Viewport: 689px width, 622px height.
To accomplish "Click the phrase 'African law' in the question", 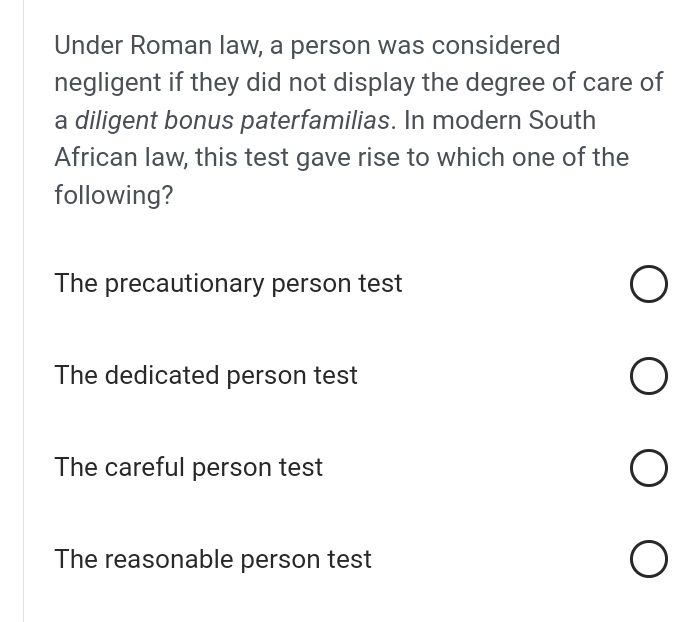I will (118, 158).
